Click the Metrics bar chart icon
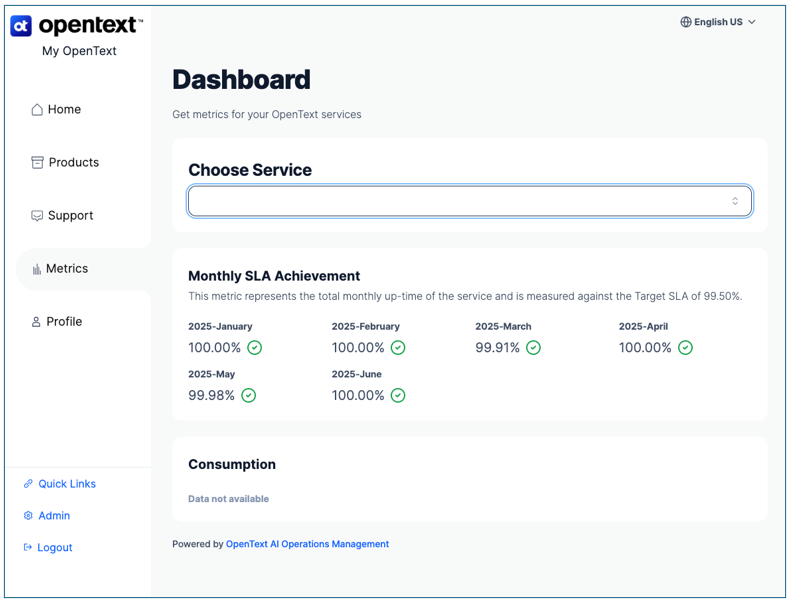790x601 pixels. click(x=37, y=269)
